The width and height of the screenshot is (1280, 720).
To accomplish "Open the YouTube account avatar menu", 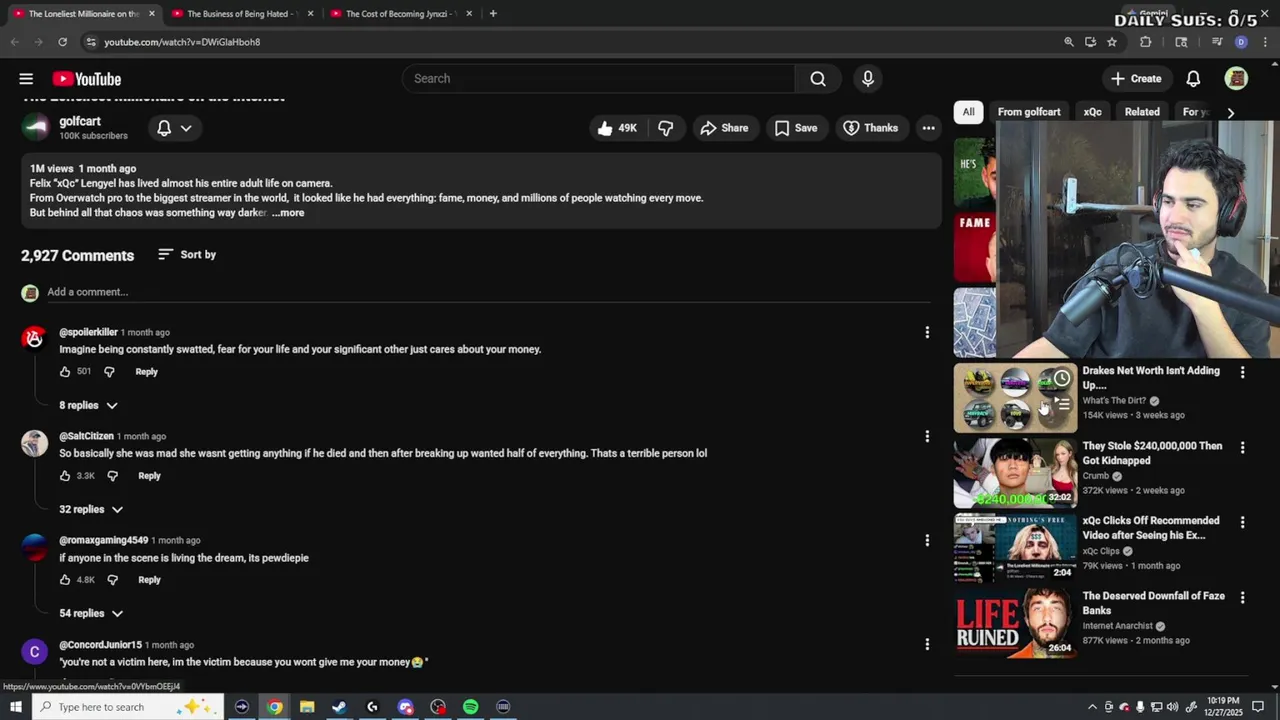I will [1236, 79].
